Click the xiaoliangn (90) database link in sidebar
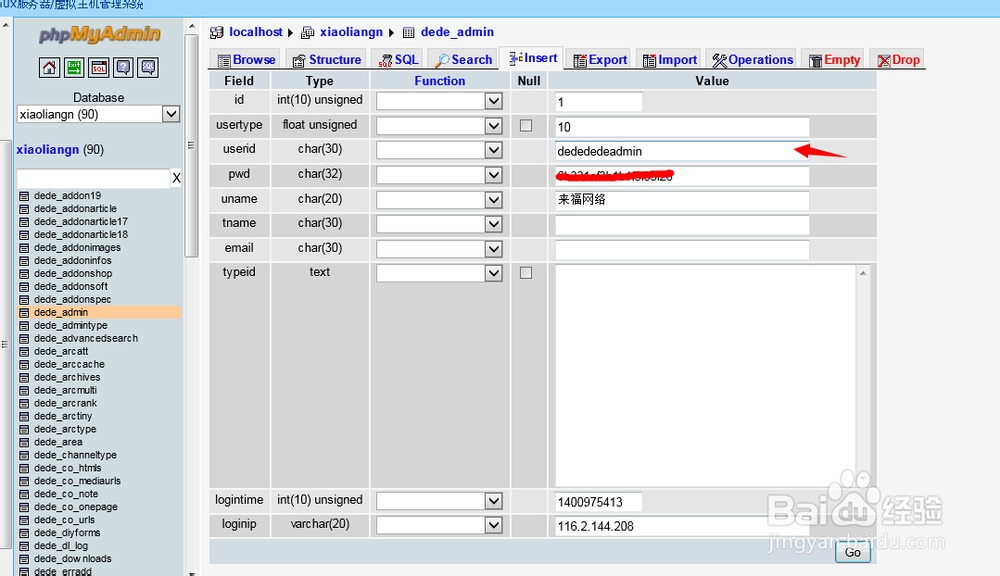1000x576 pixels. (60, 149)
